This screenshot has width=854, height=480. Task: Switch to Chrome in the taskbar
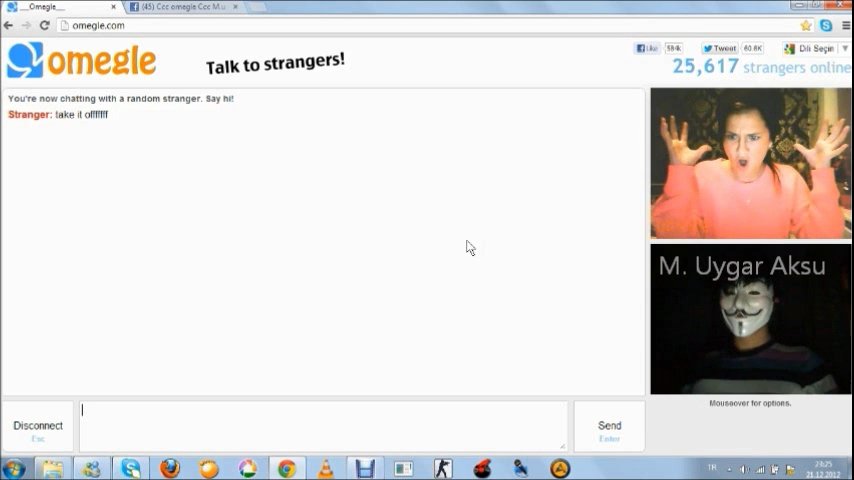pos(287,469)
